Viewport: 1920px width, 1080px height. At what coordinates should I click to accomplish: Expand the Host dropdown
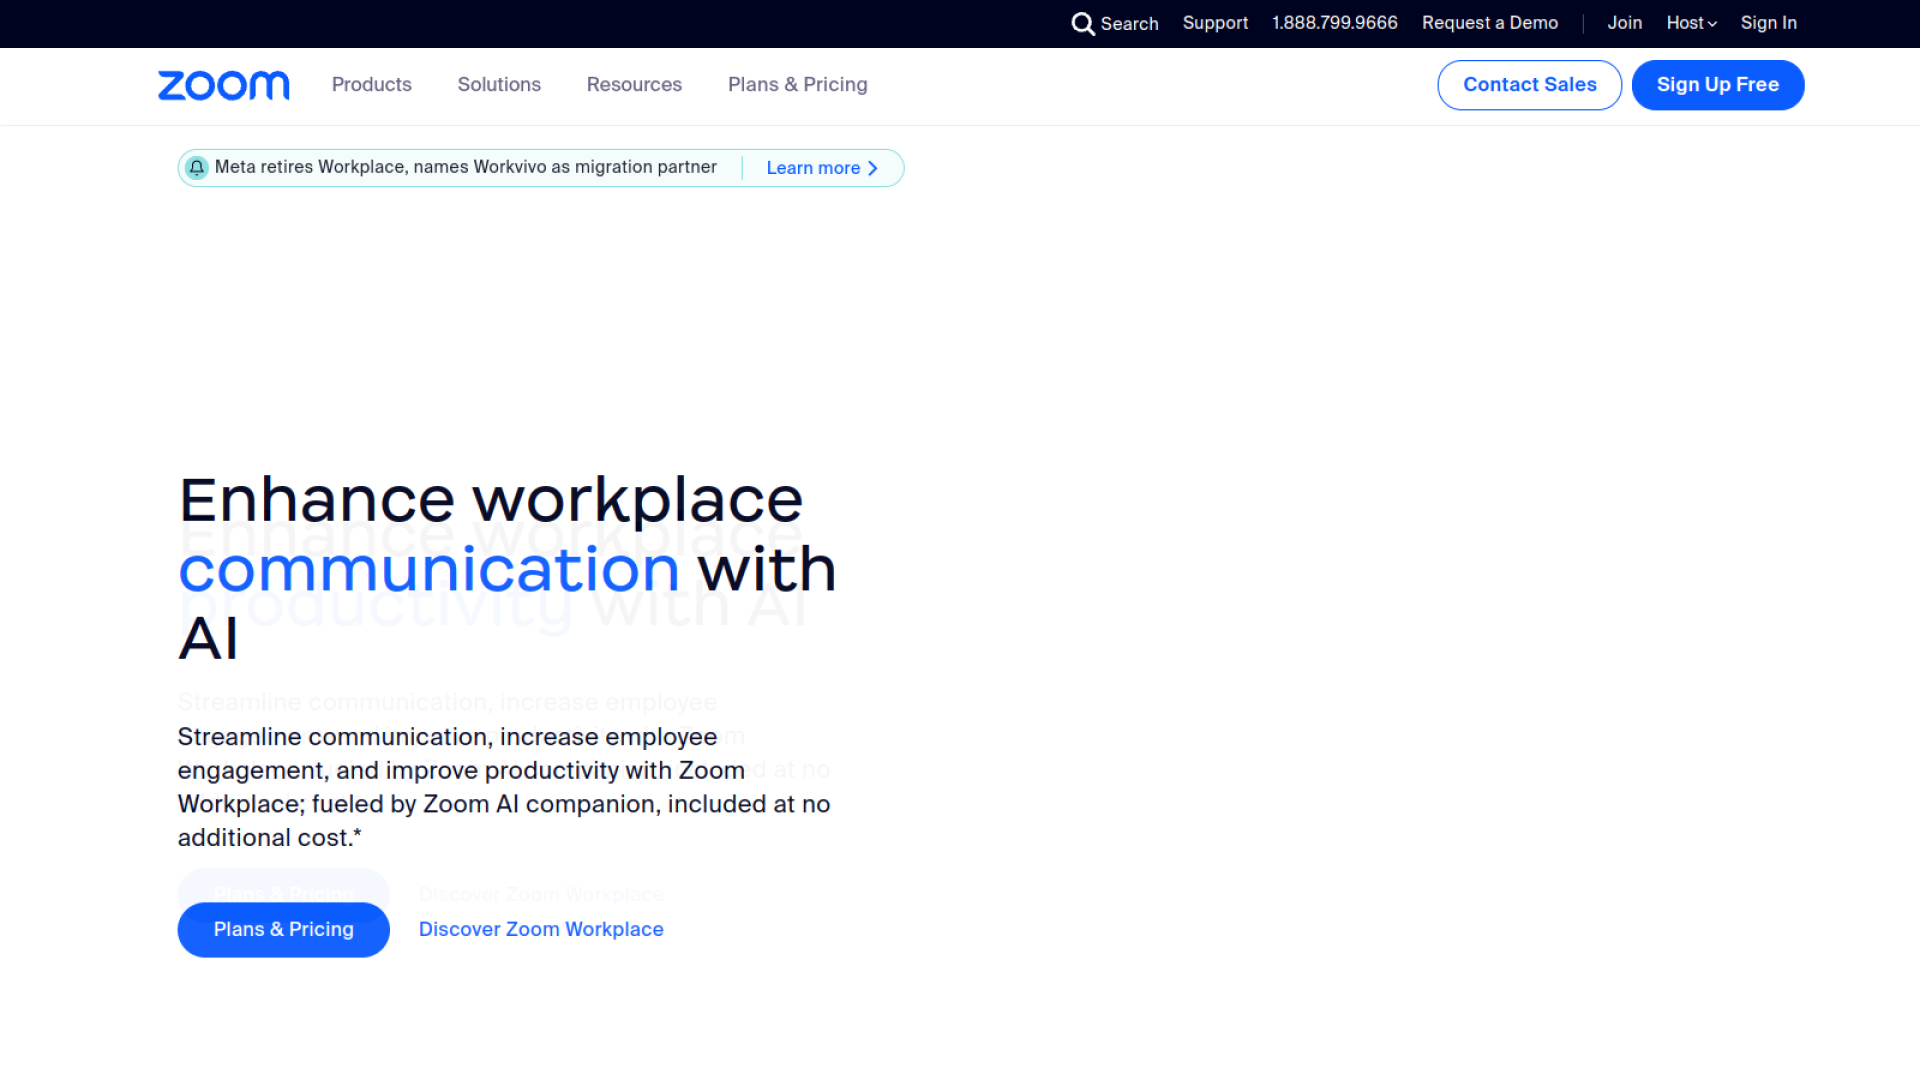point(1691,23)
